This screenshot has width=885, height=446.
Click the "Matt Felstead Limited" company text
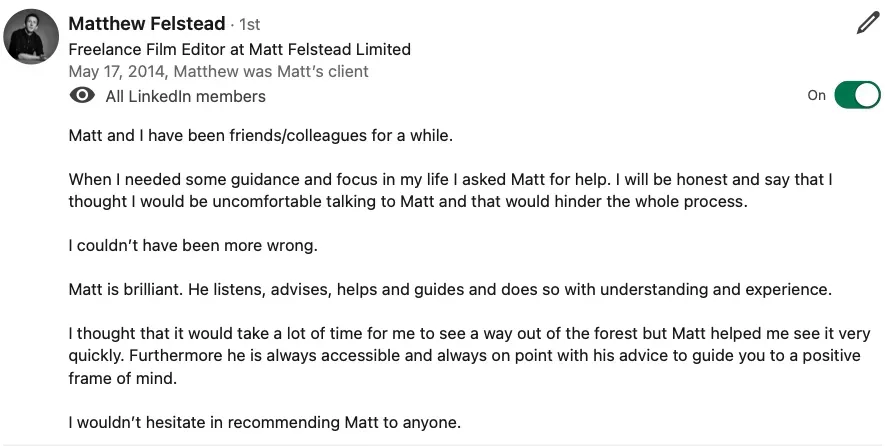tap(330, 50)
